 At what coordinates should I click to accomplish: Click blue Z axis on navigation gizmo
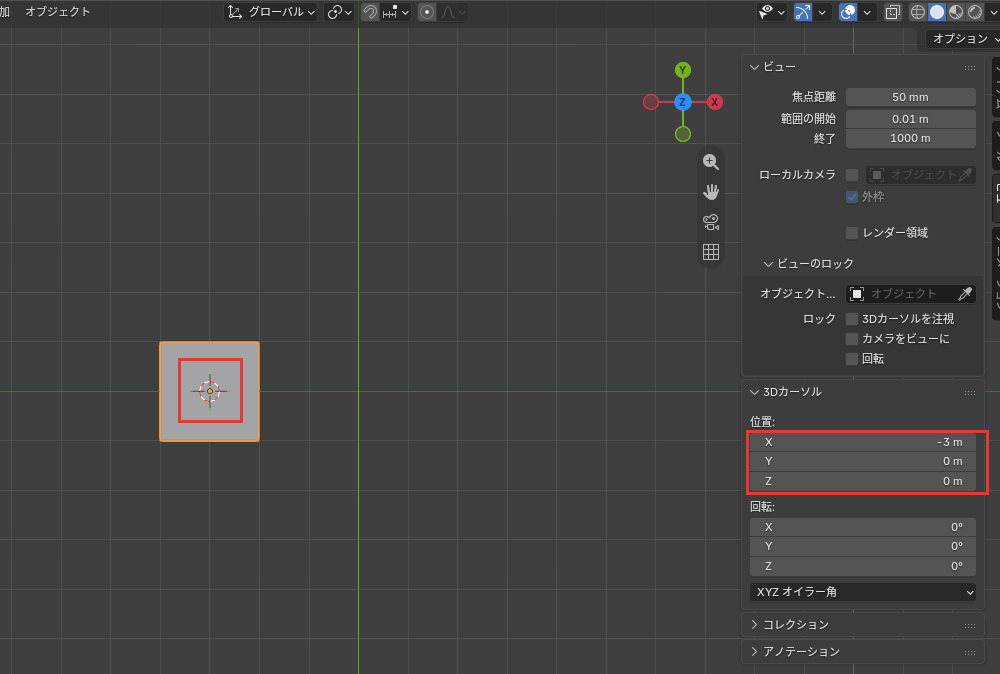(683, 102)
